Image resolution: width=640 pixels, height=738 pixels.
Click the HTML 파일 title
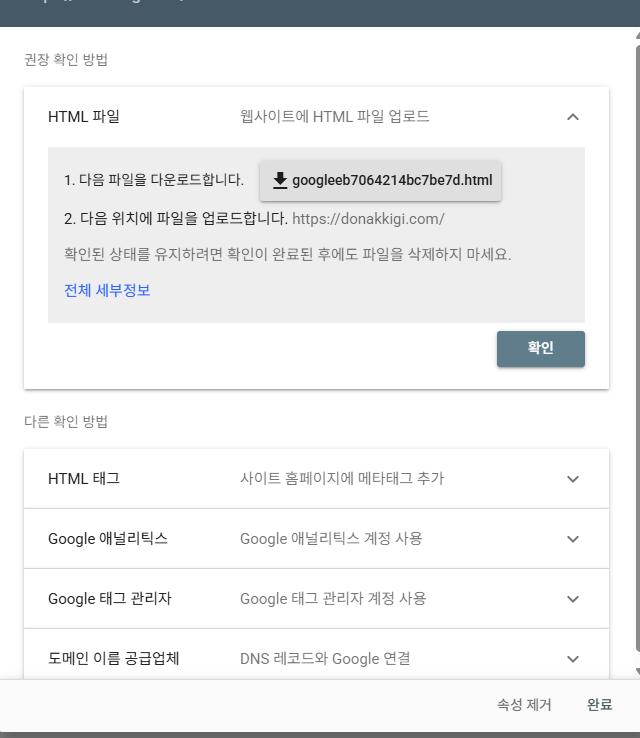(84, 116)
